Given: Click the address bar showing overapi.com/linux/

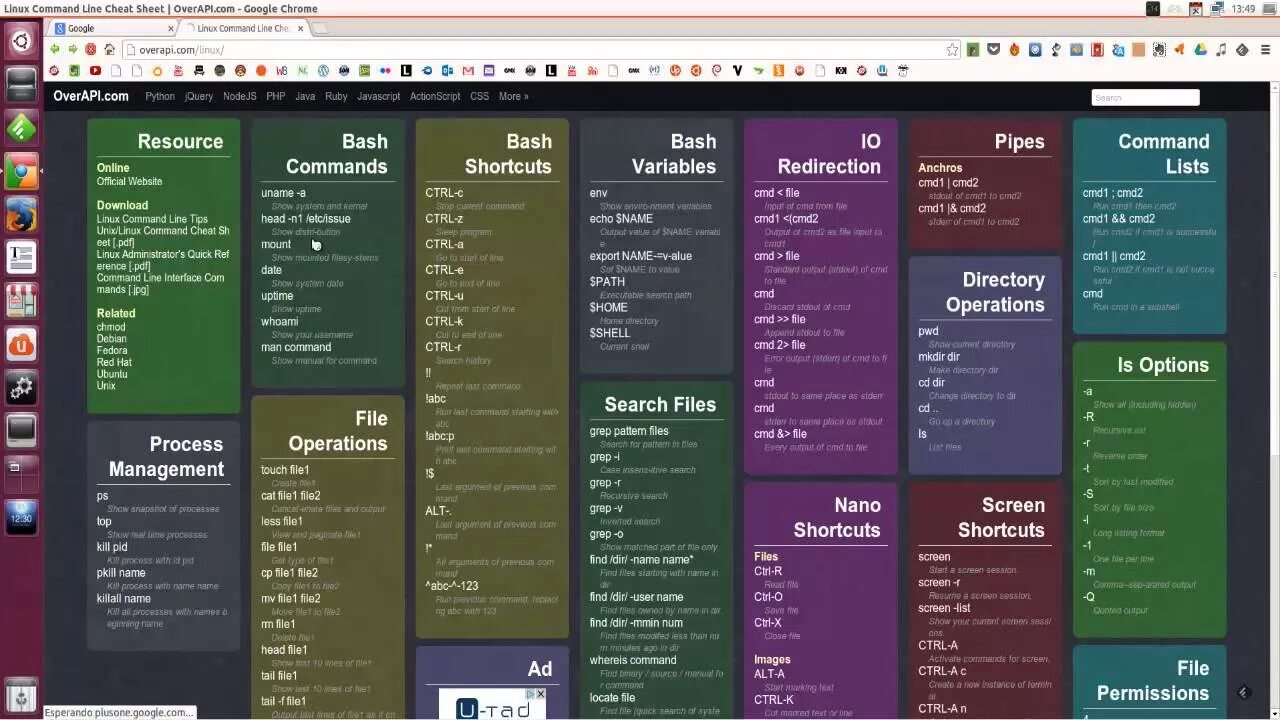Looking at the screenshot, I should coord(540,49).
